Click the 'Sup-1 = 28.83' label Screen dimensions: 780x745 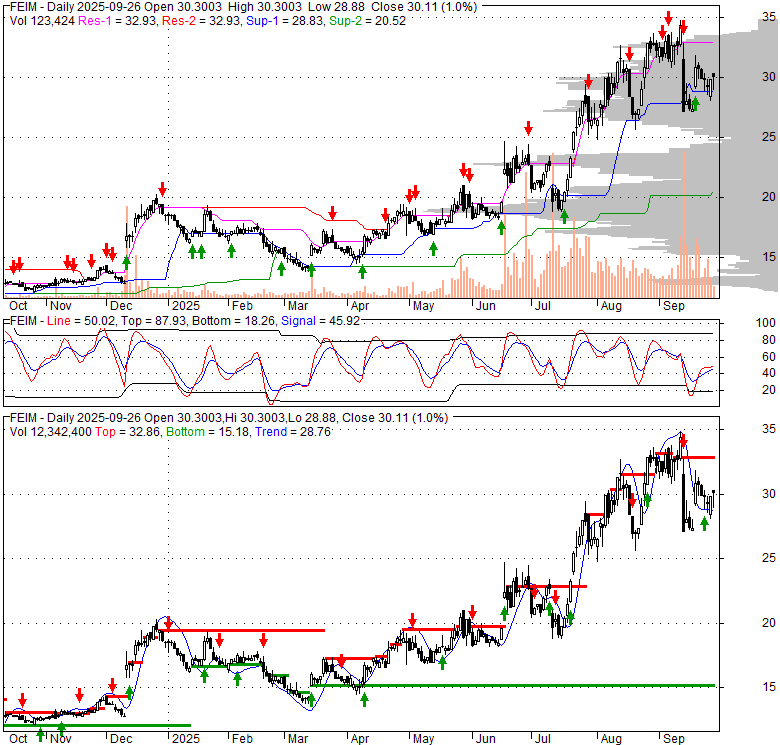pyautogui.click(x=284, y=21)
